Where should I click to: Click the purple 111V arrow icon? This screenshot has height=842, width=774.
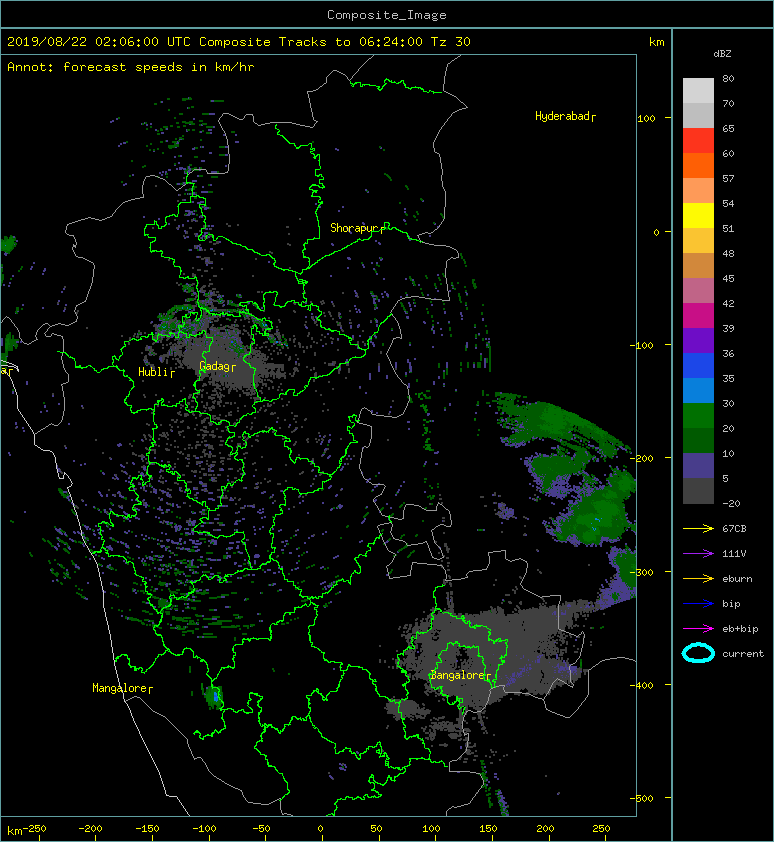click(x=698, y=554)
